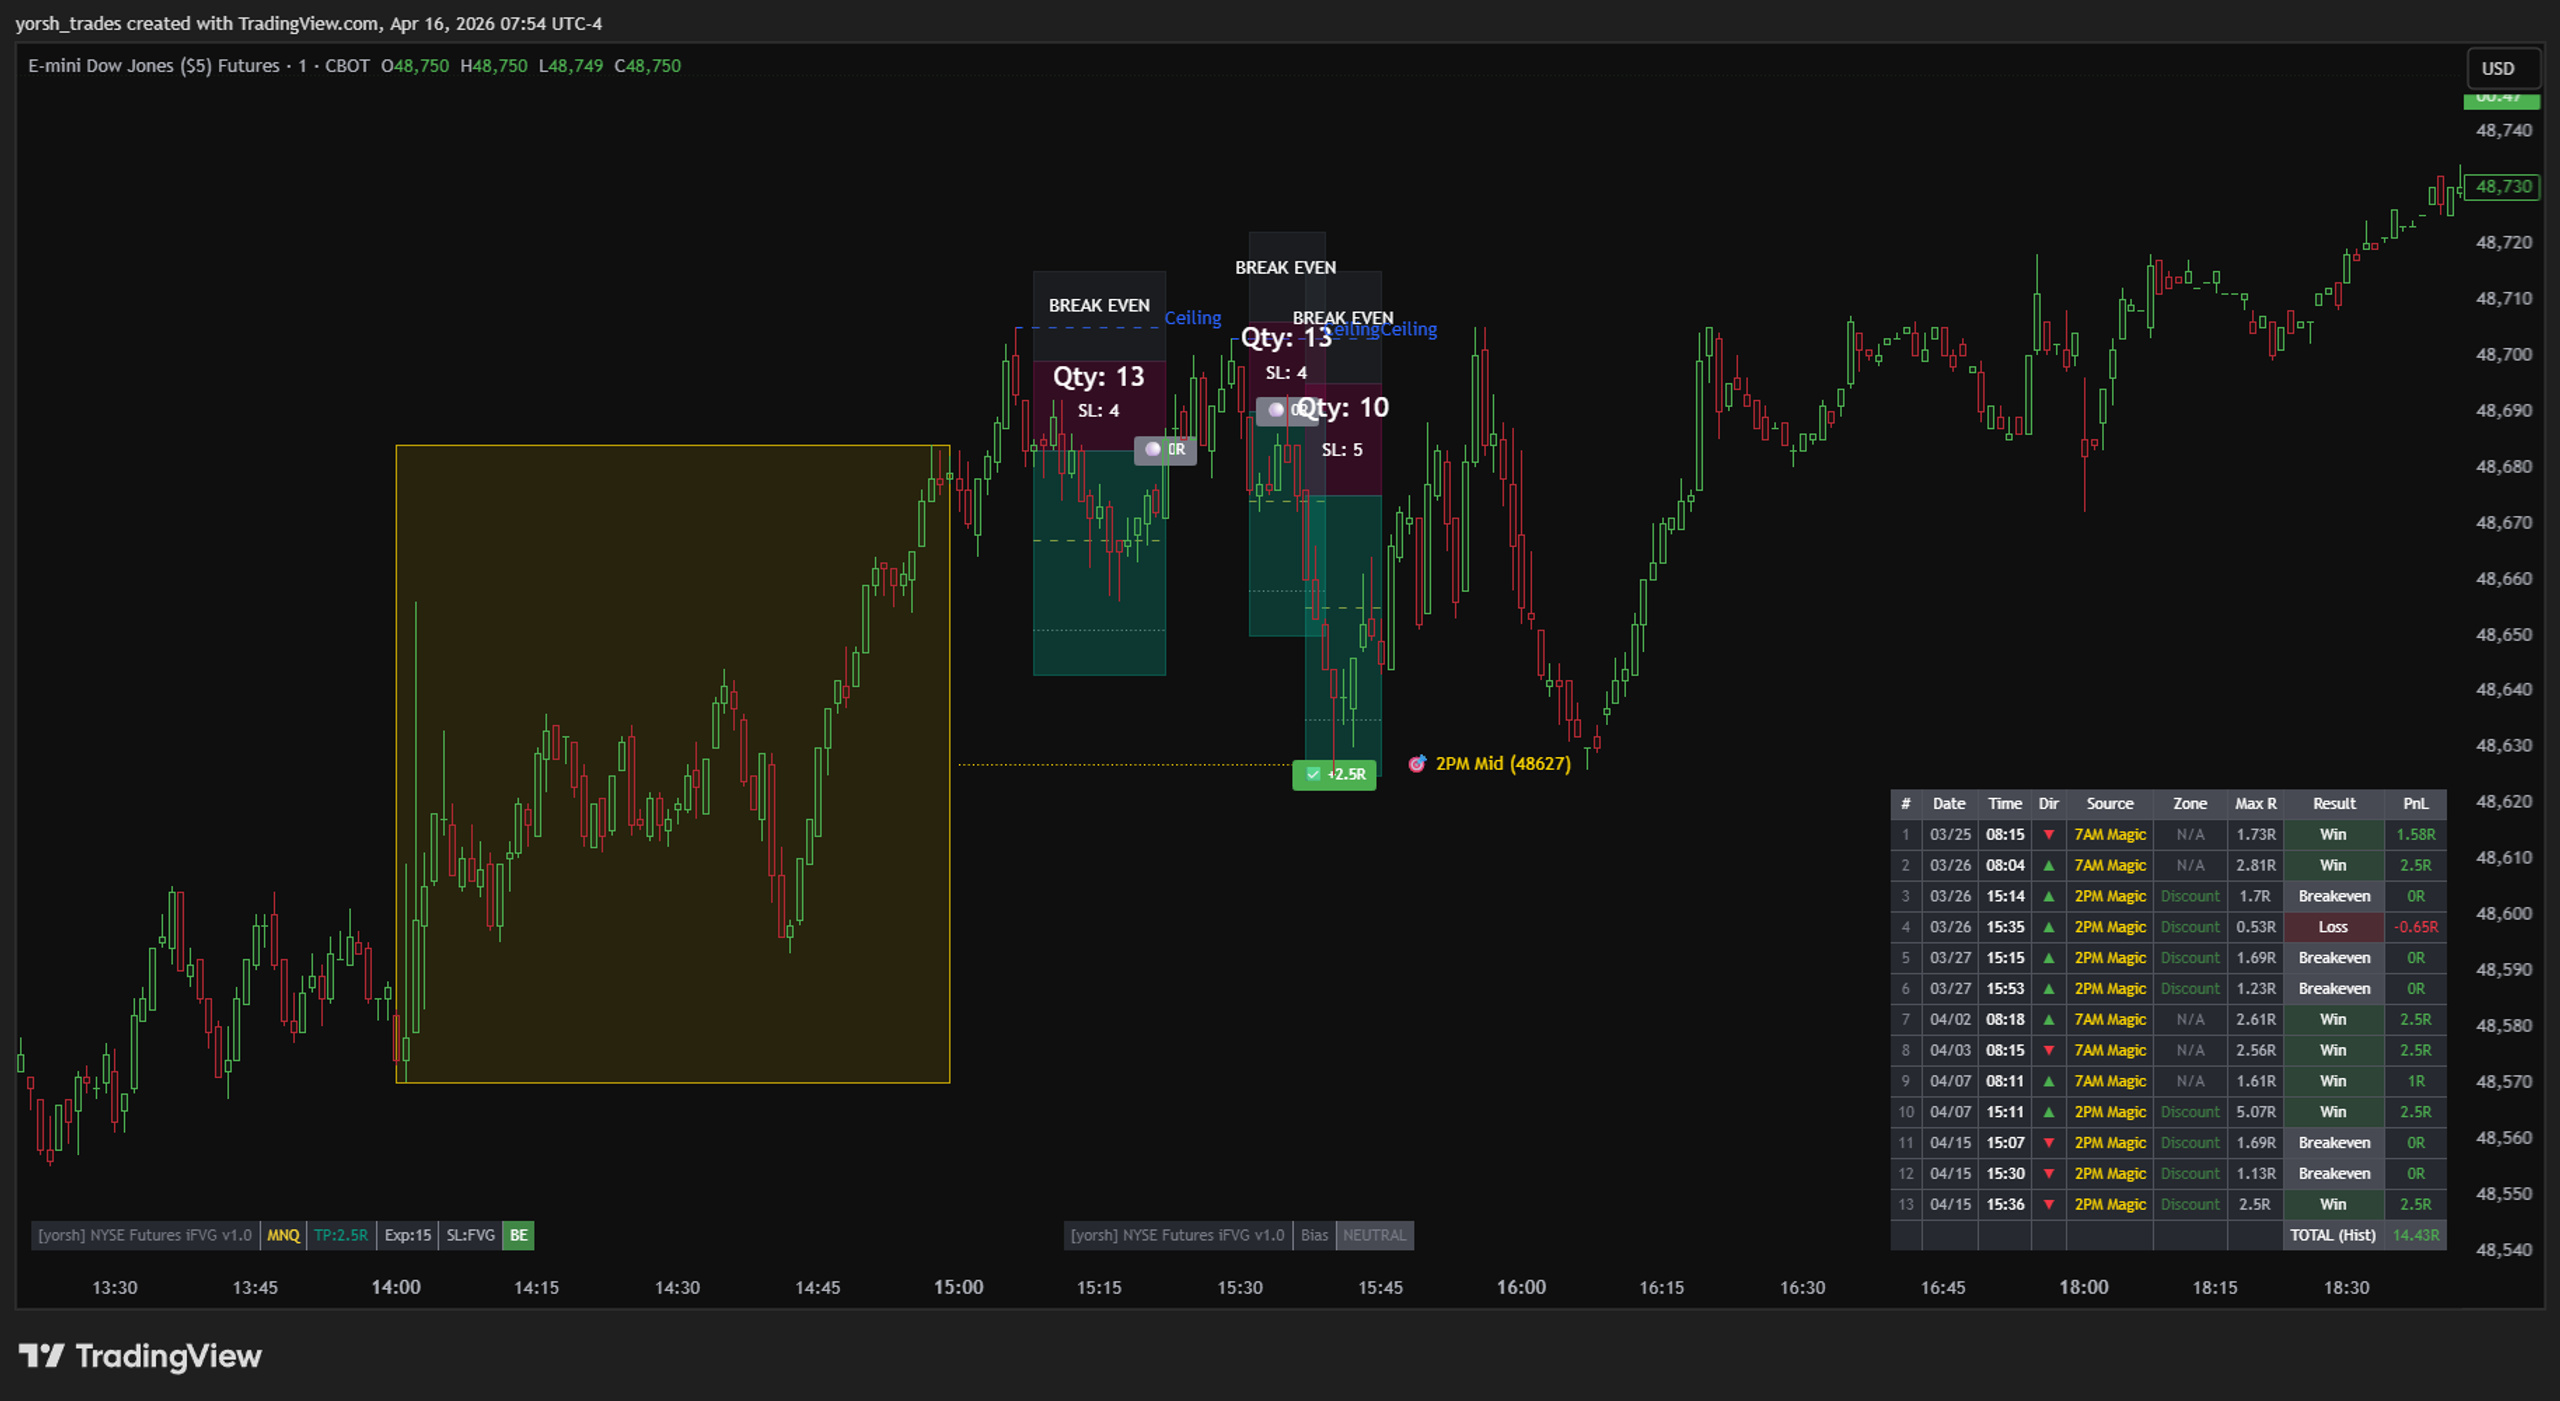Click the 5.07R Max R cell
This screenshot has width=2560, height=1401.
coord(2256,1112)
